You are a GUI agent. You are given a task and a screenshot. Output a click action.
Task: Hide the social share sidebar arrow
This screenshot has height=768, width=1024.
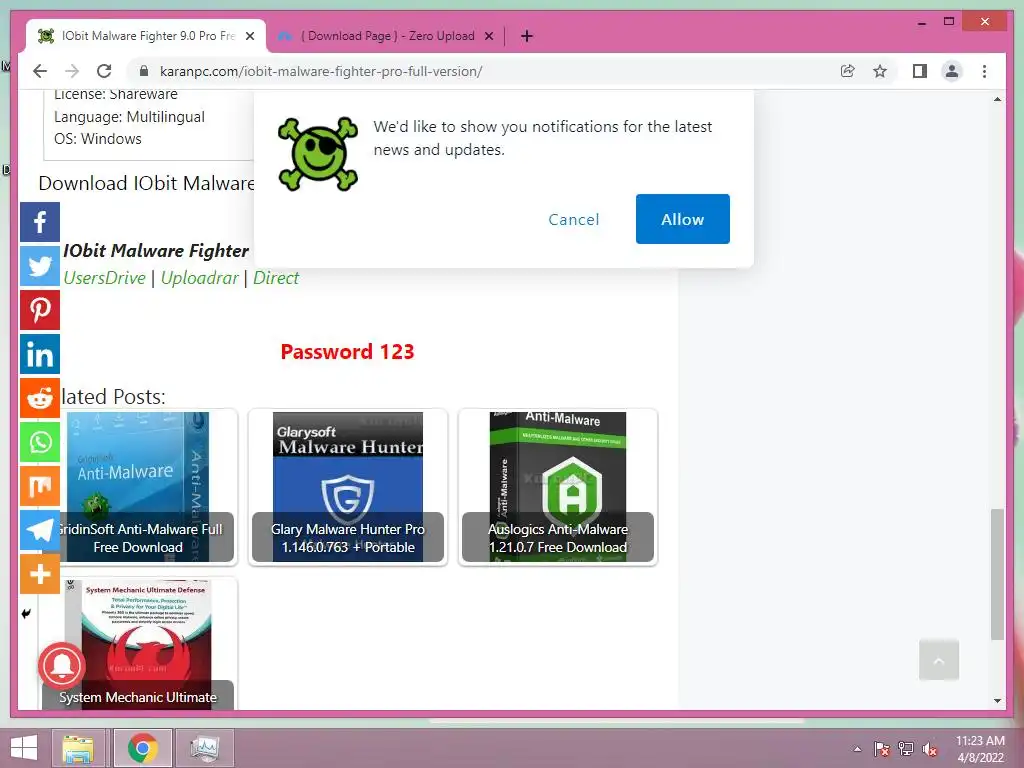coord(26,613)
